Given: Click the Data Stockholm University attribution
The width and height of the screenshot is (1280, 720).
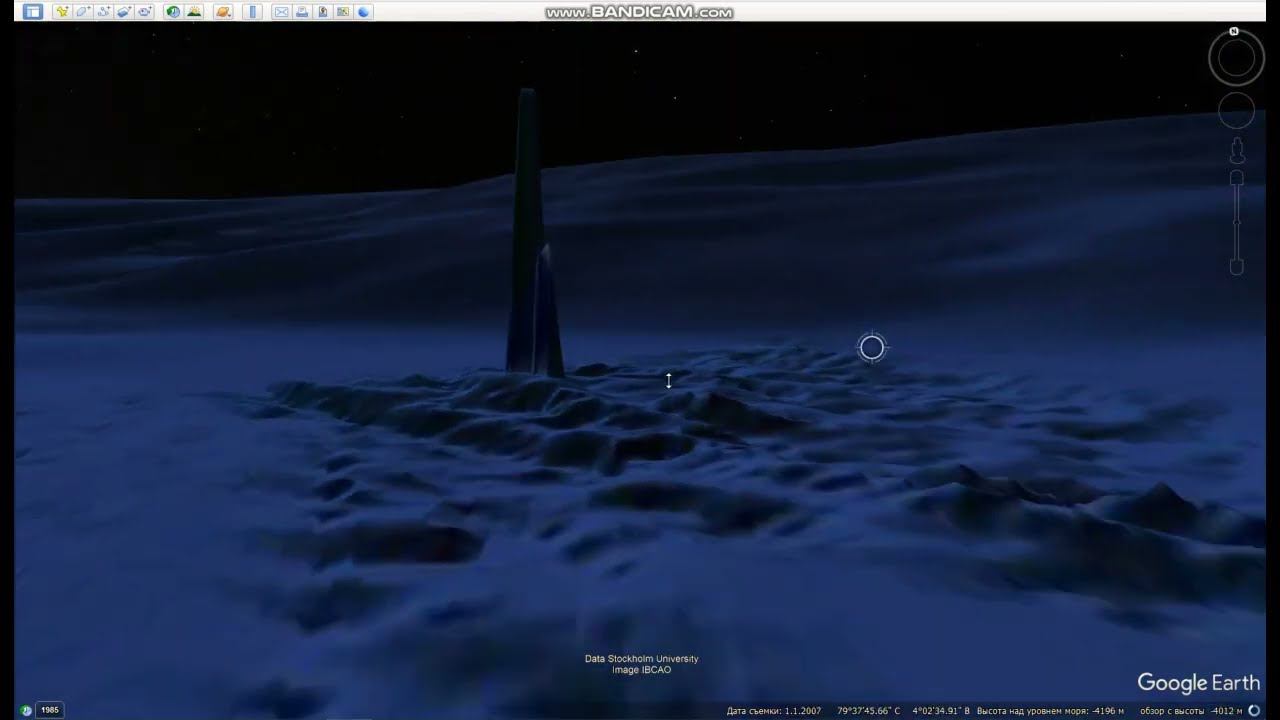Looking at the screenshot, I should (x=641, y=659).
